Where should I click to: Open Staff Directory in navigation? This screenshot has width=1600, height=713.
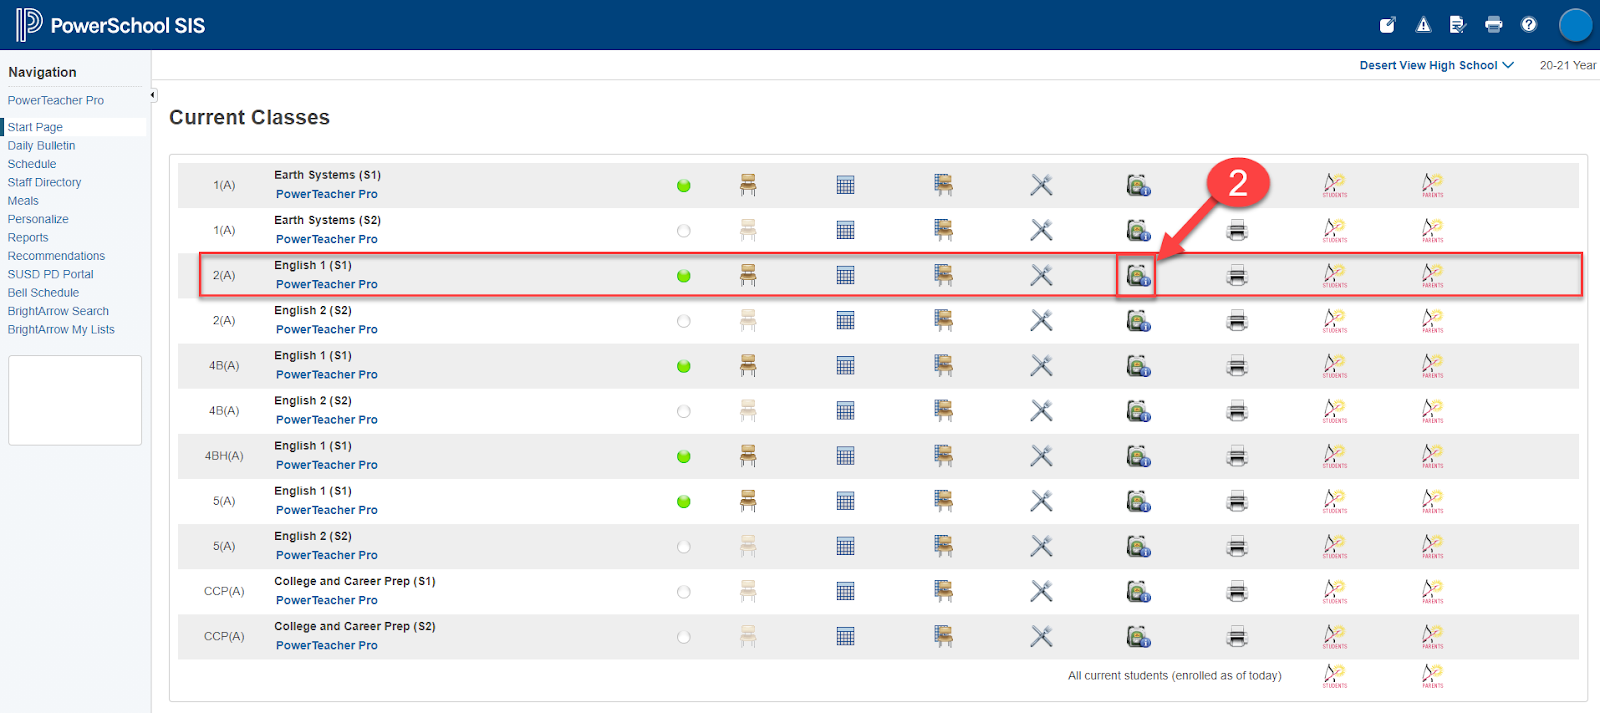[44, 182]
